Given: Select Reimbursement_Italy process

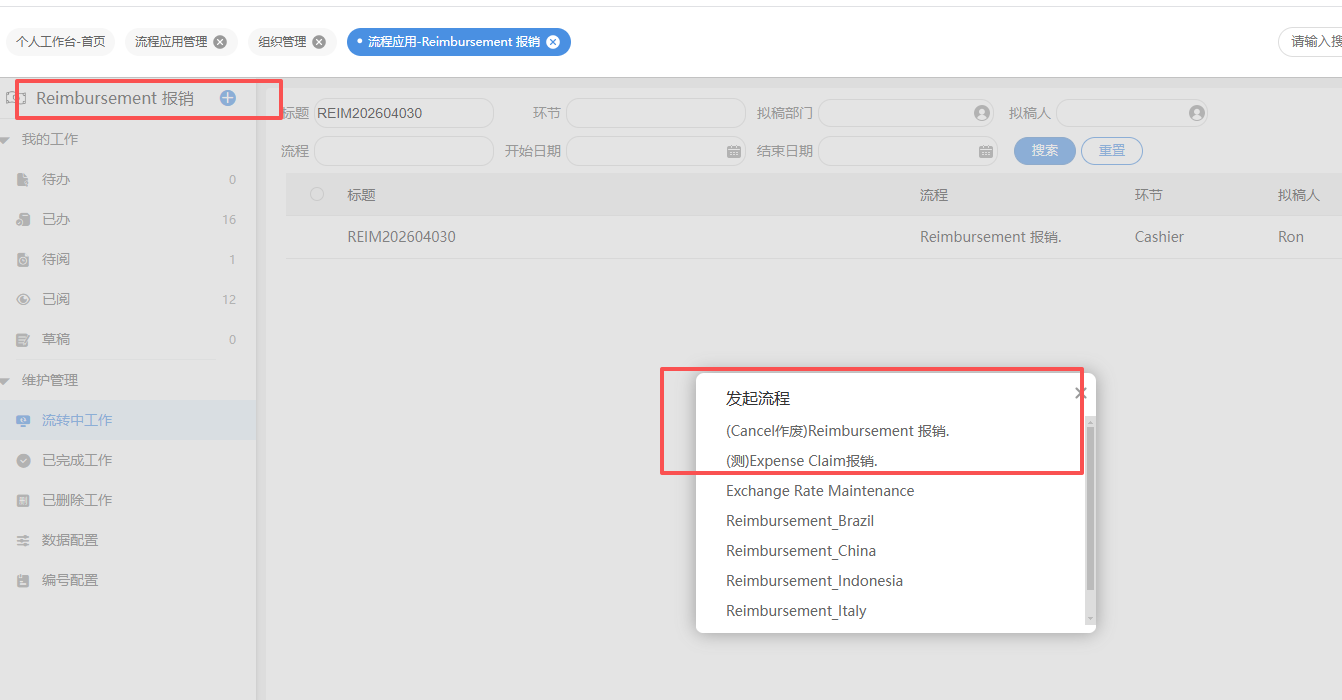Looking at the screenshot, I should pos(796,611).
